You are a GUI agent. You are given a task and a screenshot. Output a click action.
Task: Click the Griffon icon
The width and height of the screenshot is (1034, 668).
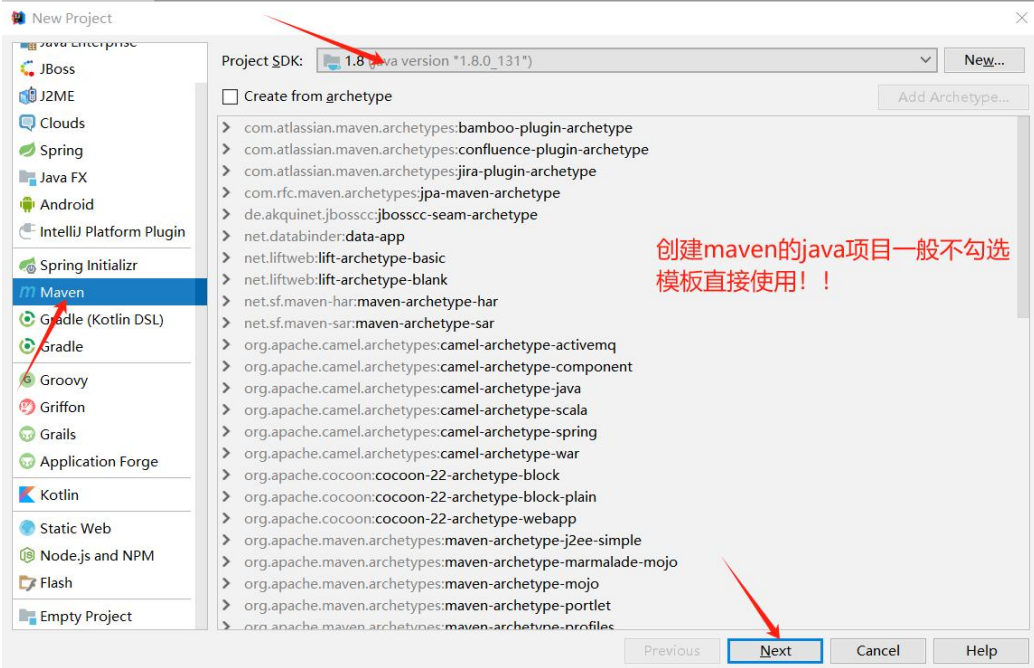point(27,407)
